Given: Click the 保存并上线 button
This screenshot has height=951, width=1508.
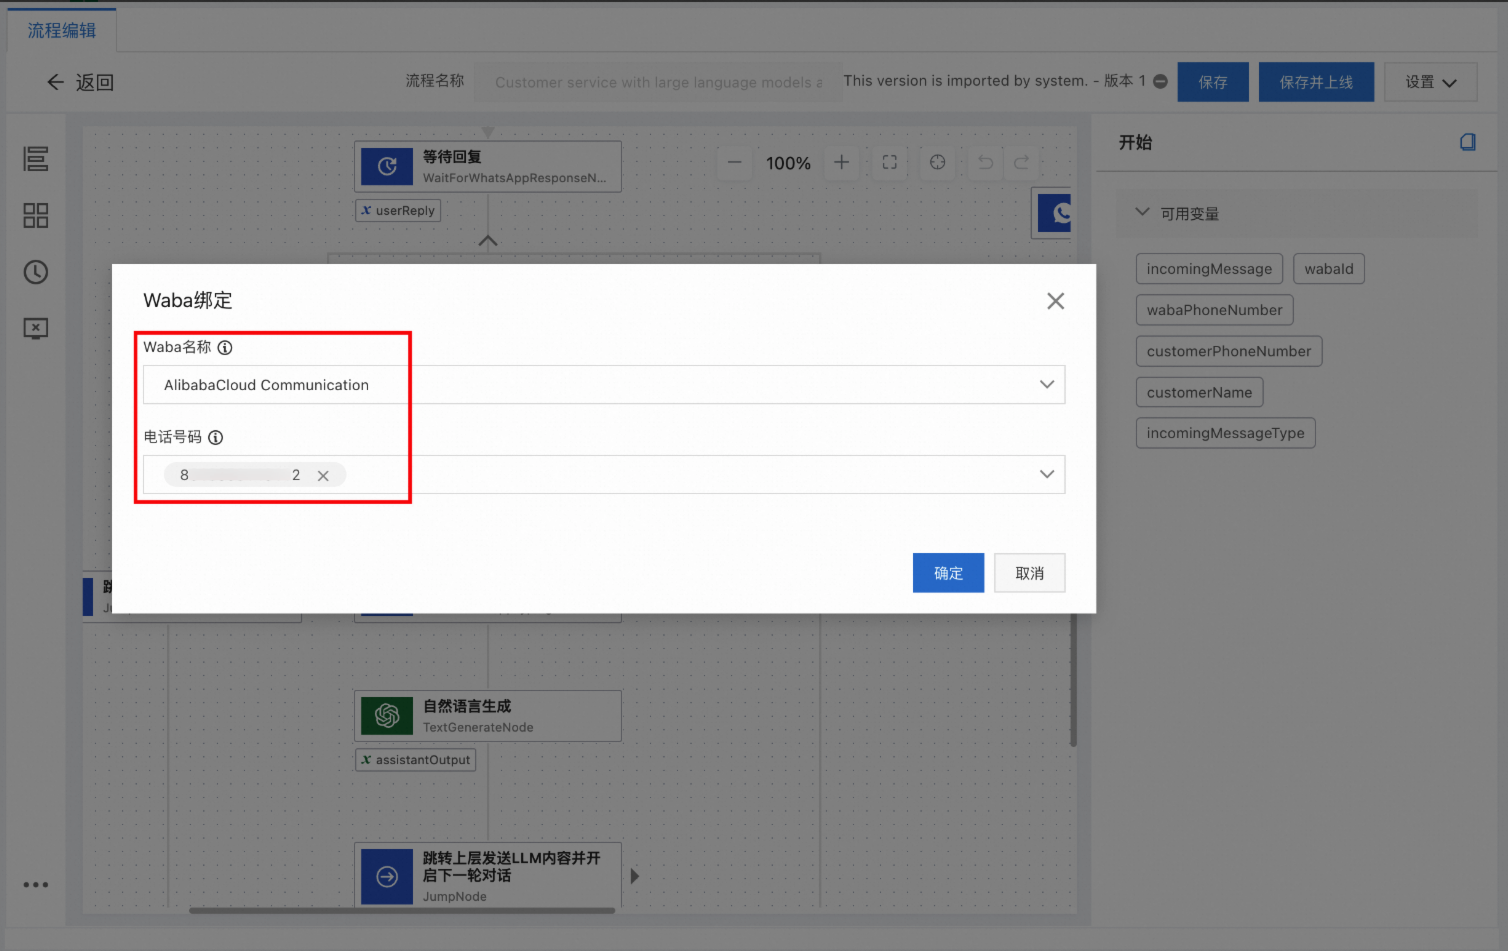Looking at the screenshot, I should coord(1316,82).
